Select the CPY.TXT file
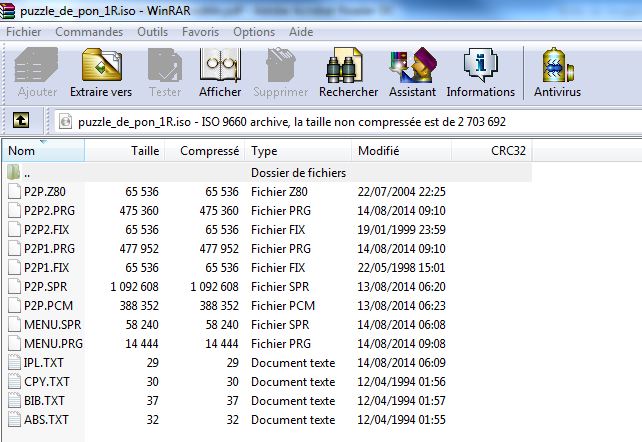This screenshot has height=442, width=642. pyautogui.click(x=46, y=381)
